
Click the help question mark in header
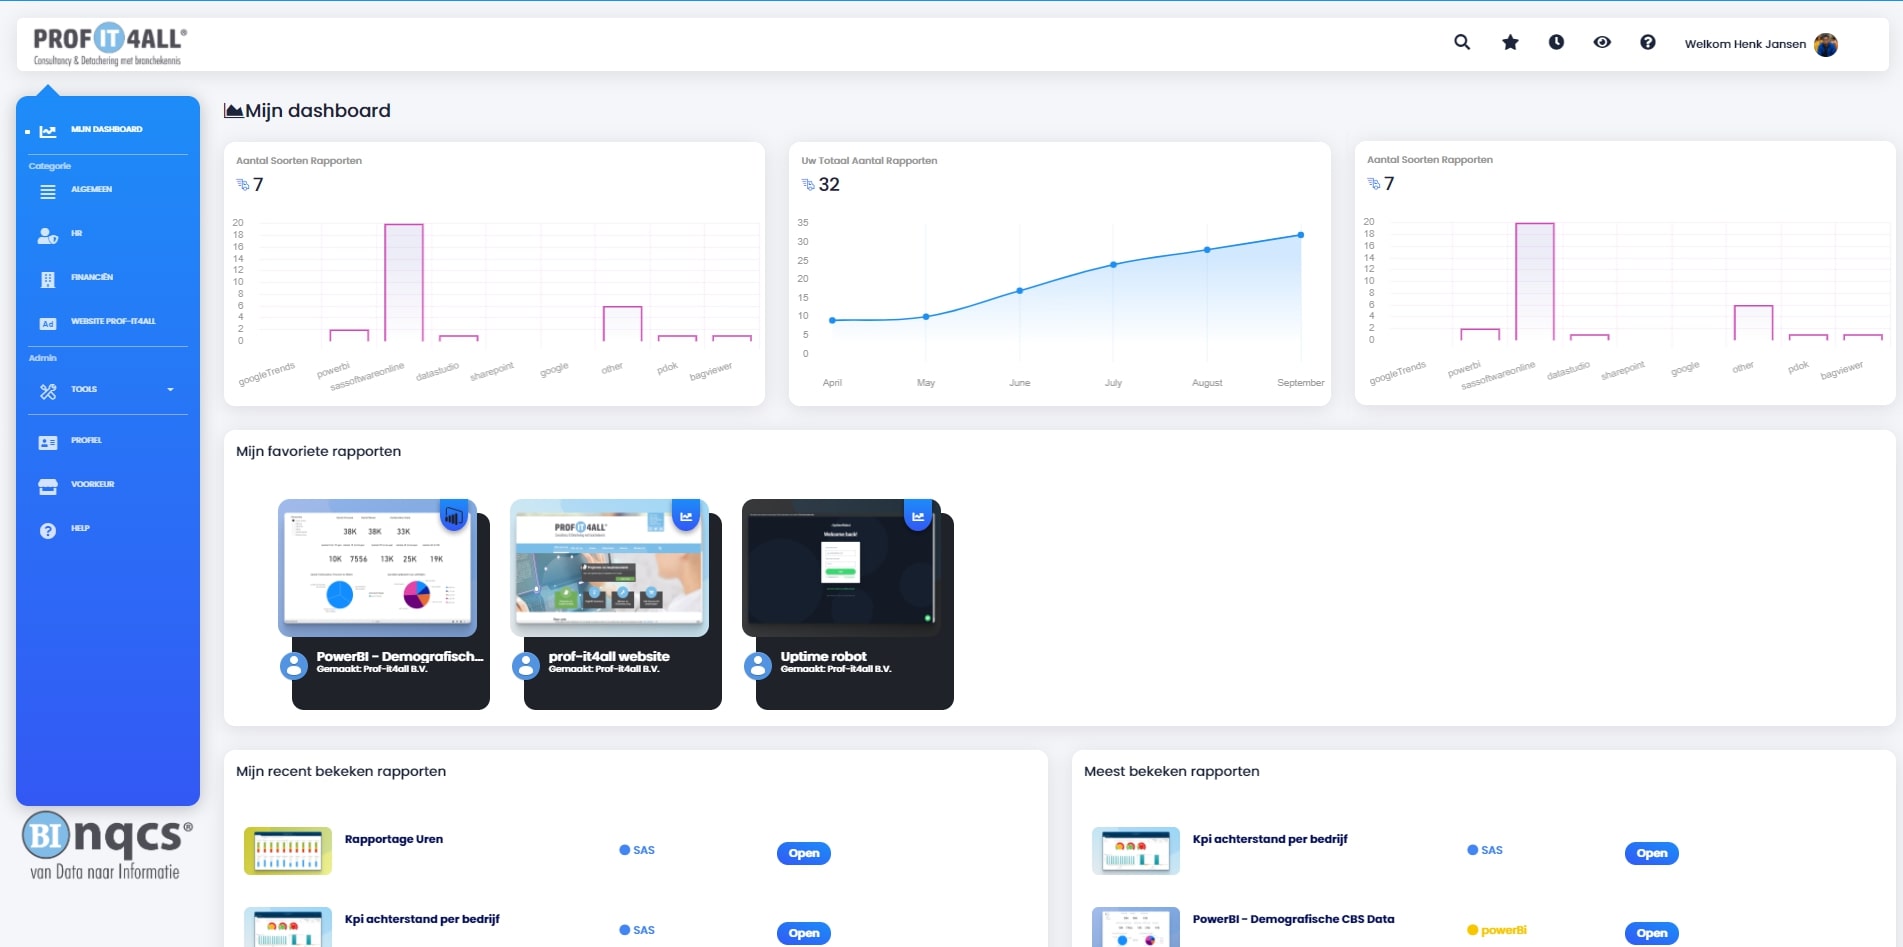tap(1648, 42)
